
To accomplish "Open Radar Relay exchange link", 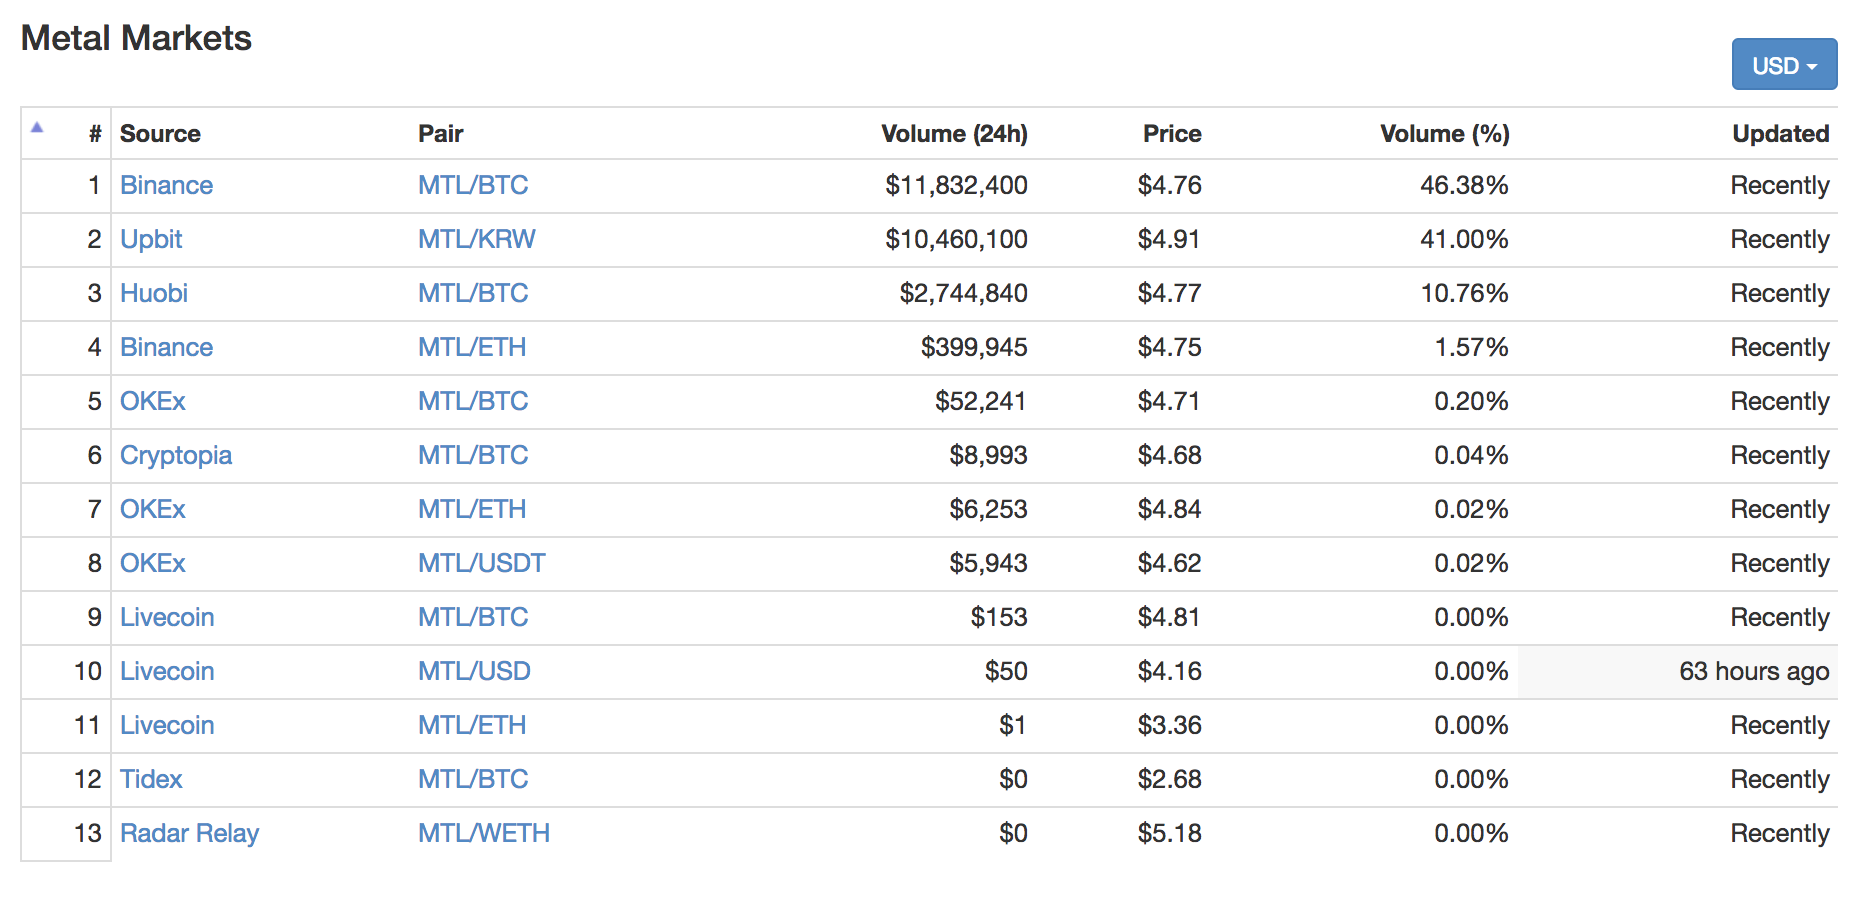I will (x=189, y=833).
